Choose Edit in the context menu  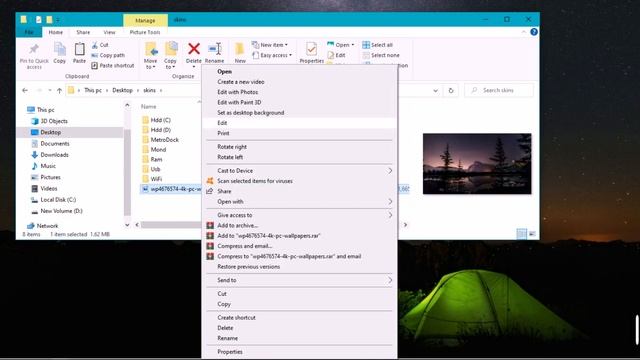pyautogui.click(x=300, y=123)
